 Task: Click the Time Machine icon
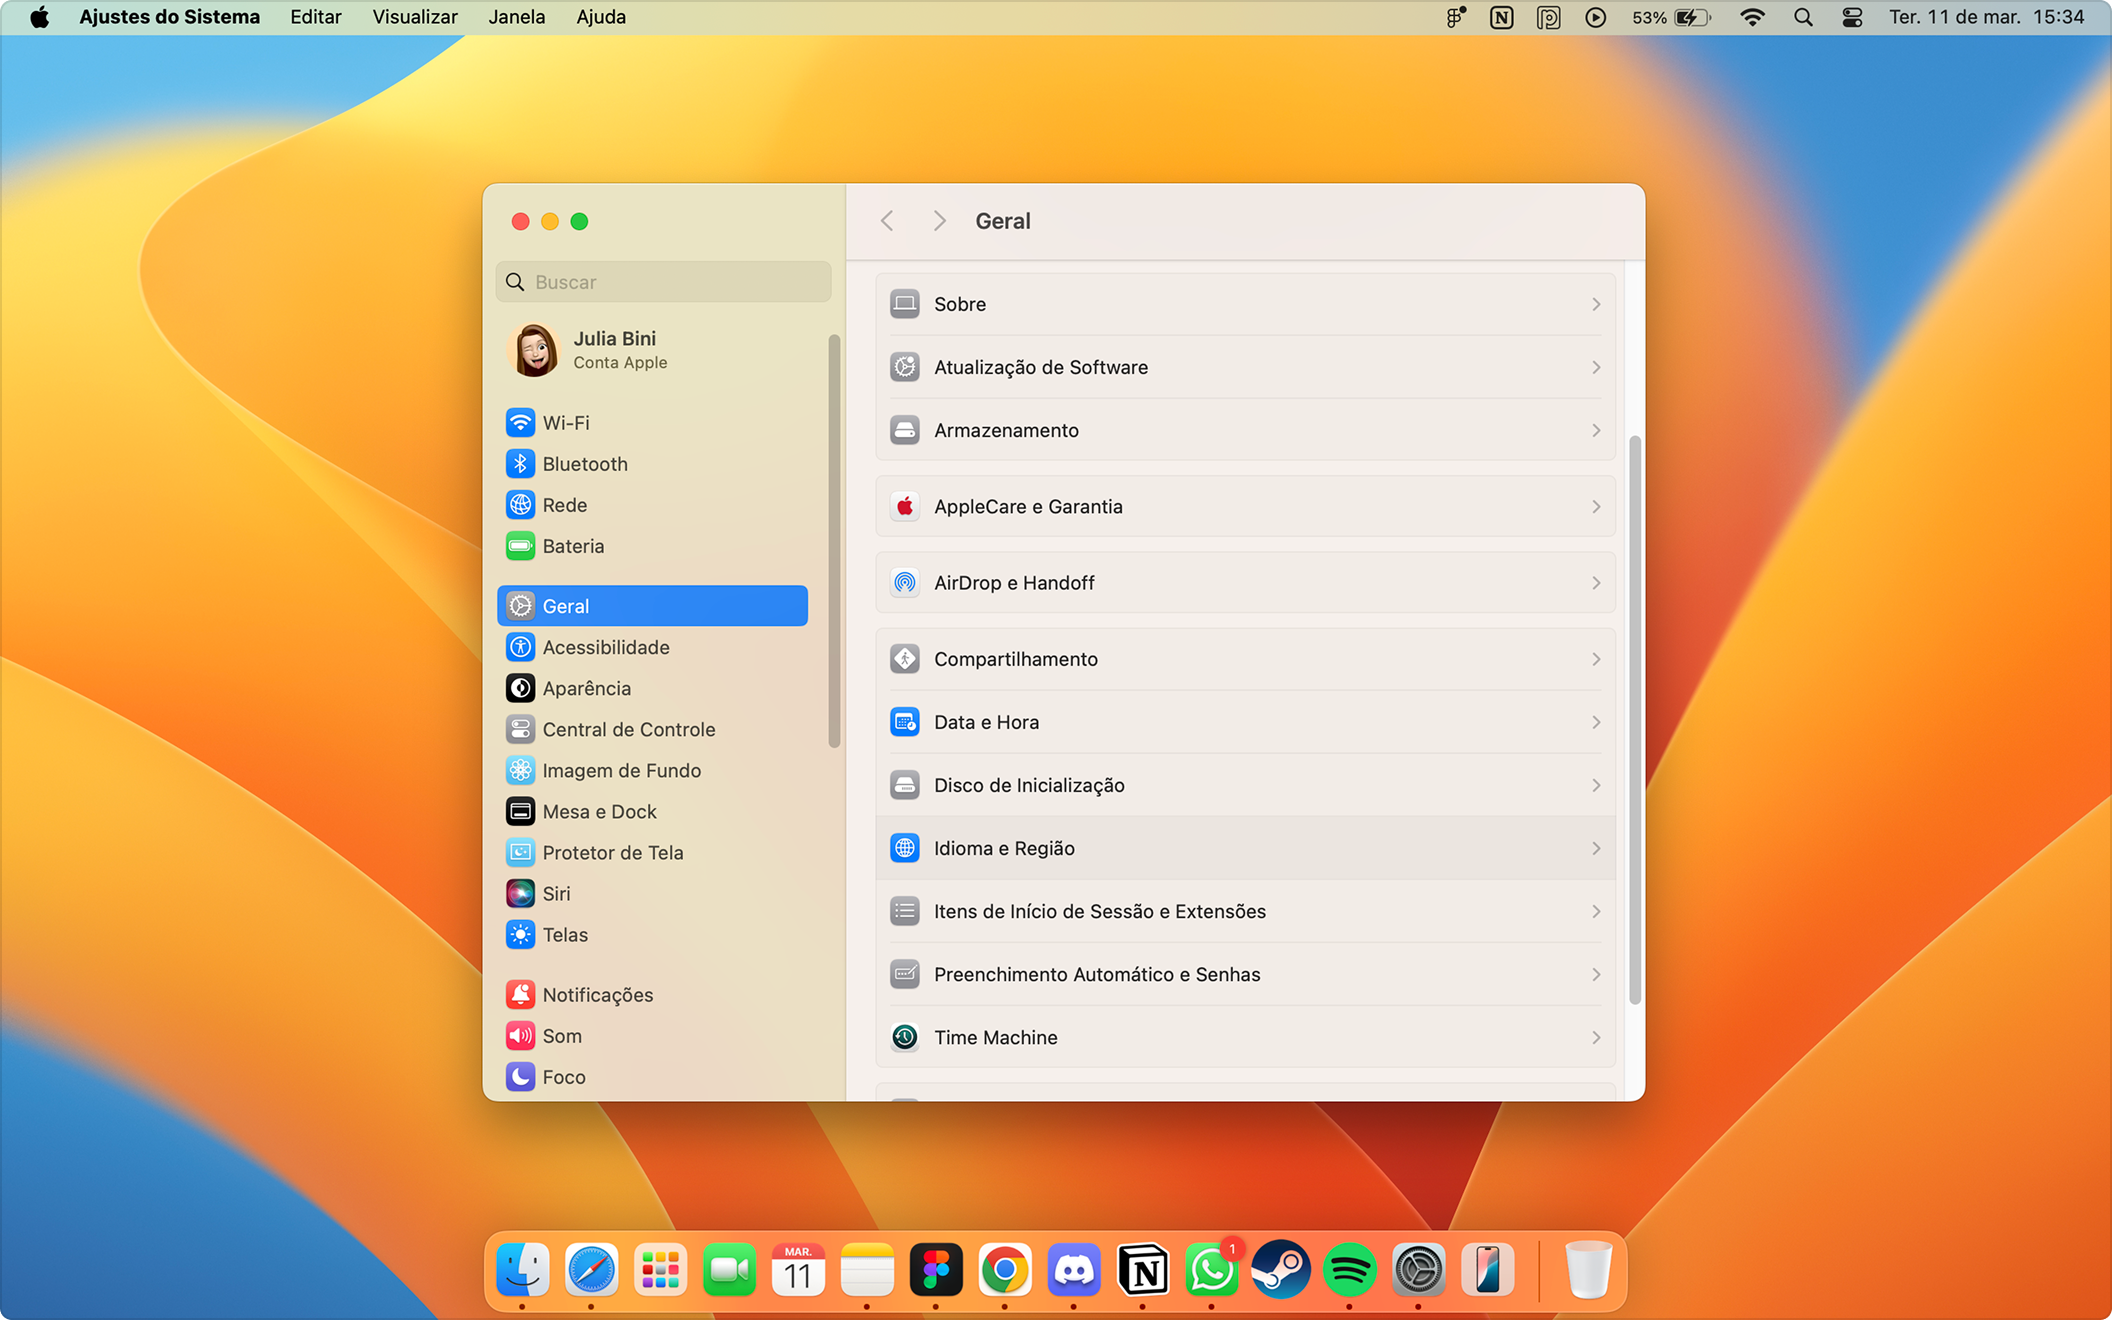(x=905, y=1037)
